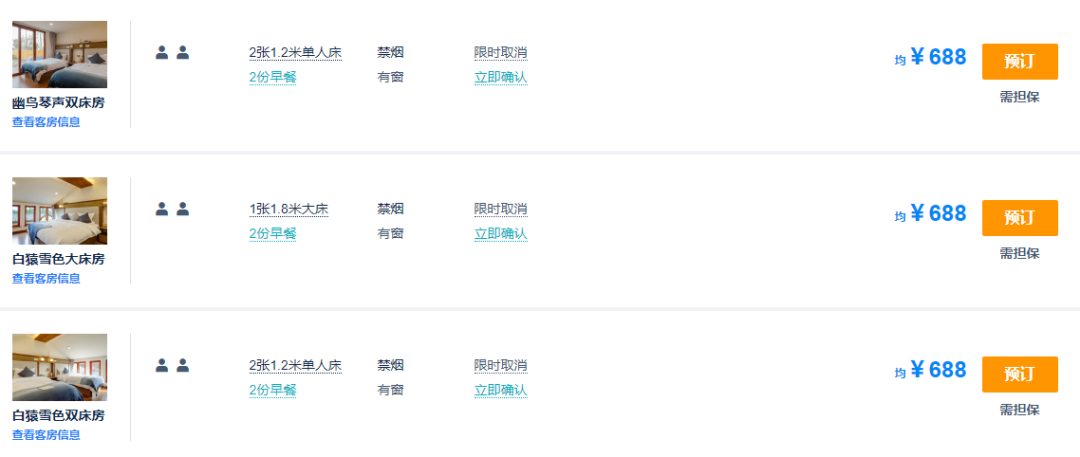The height and width of the screenshot is (457, 1080).
Task: Click 立即确认 in the 白猿雪色大床房 row
Action: (x=500, y=234)
